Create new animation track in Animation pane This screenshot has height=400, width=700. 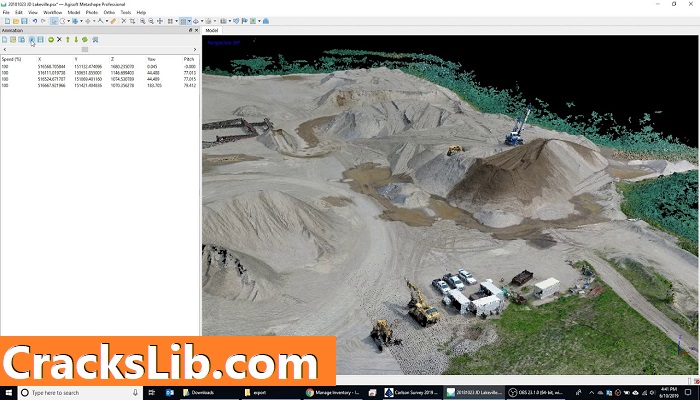[x=4, y=40]
